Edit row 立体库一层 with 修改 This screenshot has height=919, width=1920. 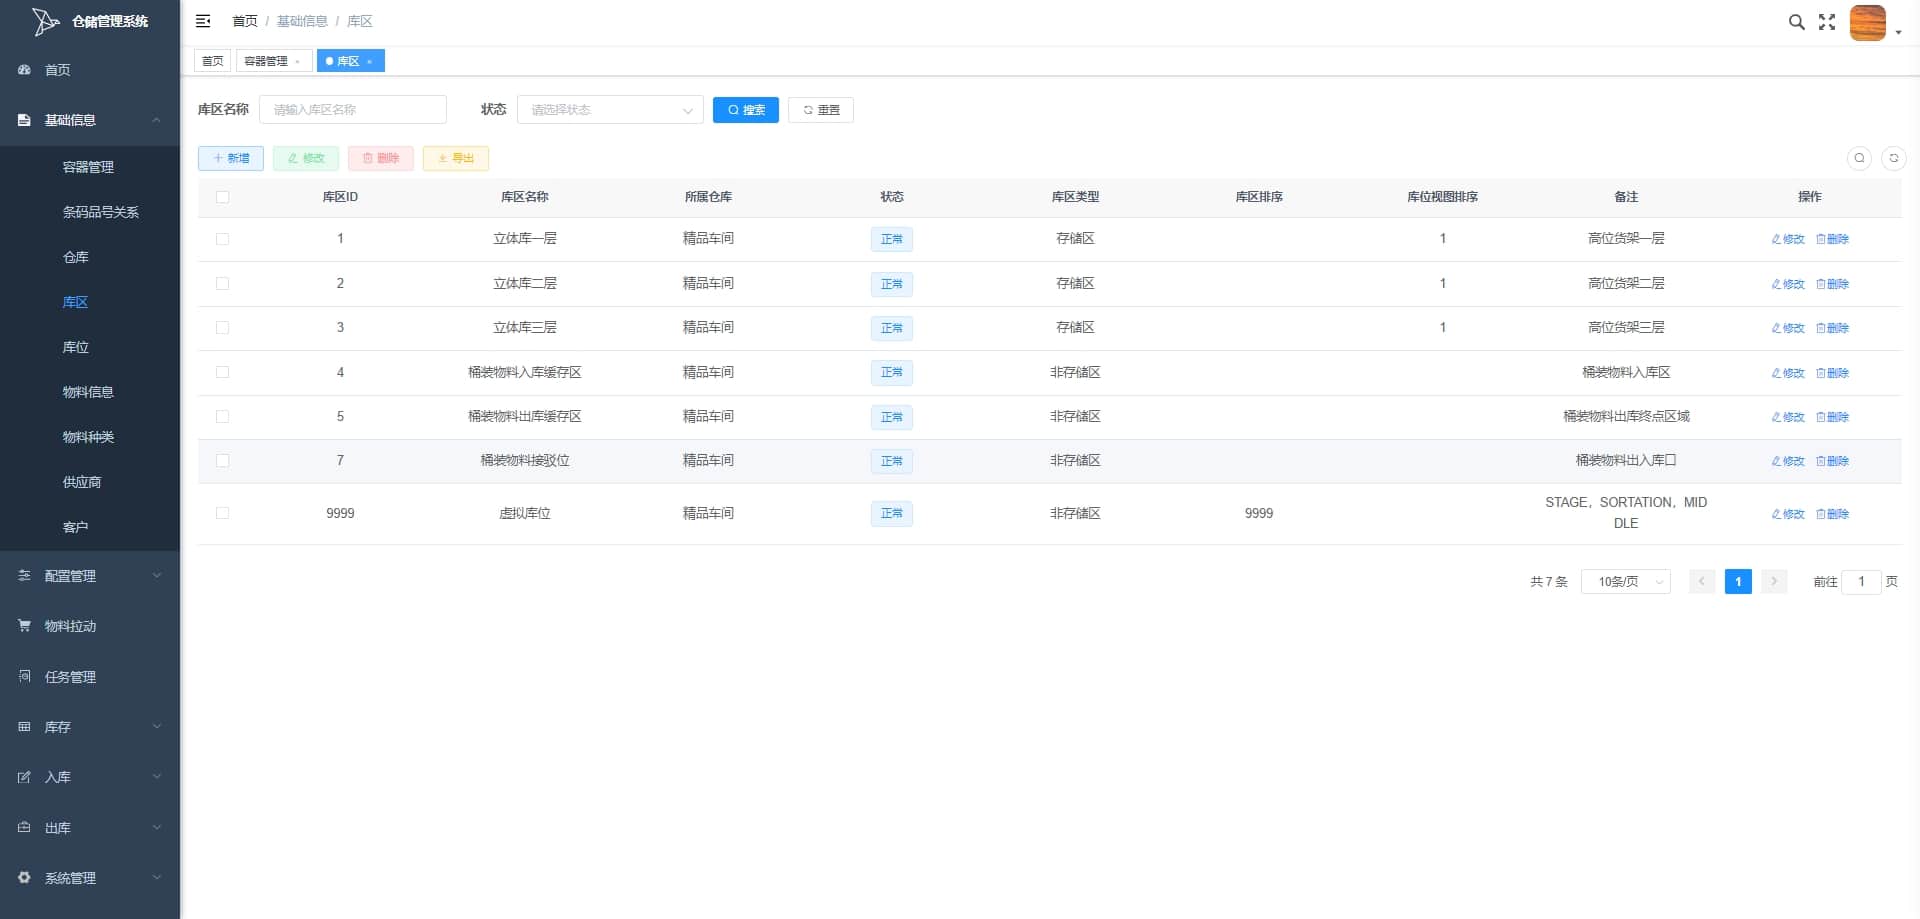(1788, 239)
